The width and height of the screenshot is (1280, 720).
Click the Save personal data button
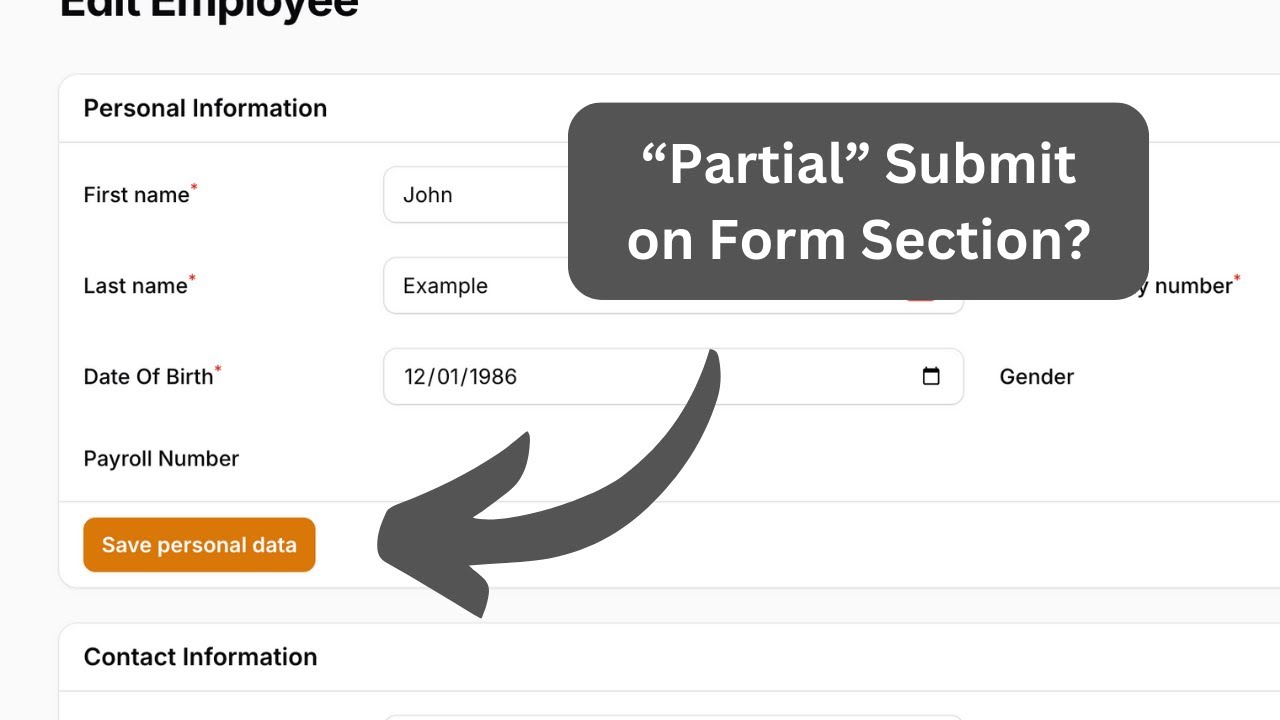click(x=199, y=545)
